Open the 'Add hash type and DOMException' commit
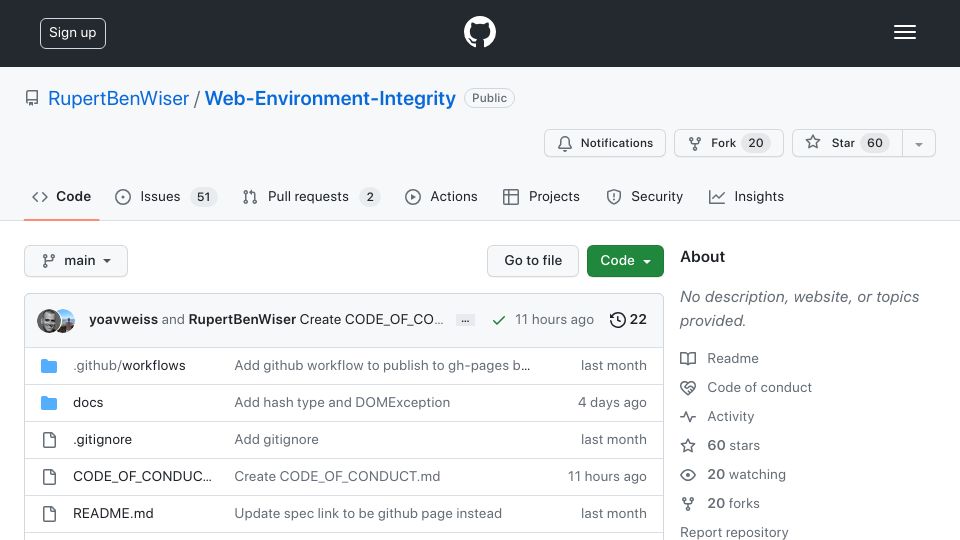The image size is (960, 540). (342, 403)
